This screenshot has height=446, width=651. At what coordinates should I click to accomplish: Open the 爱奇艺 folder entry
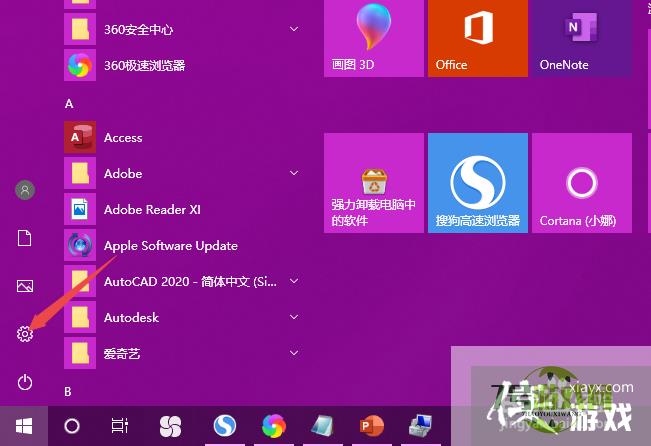183,353
